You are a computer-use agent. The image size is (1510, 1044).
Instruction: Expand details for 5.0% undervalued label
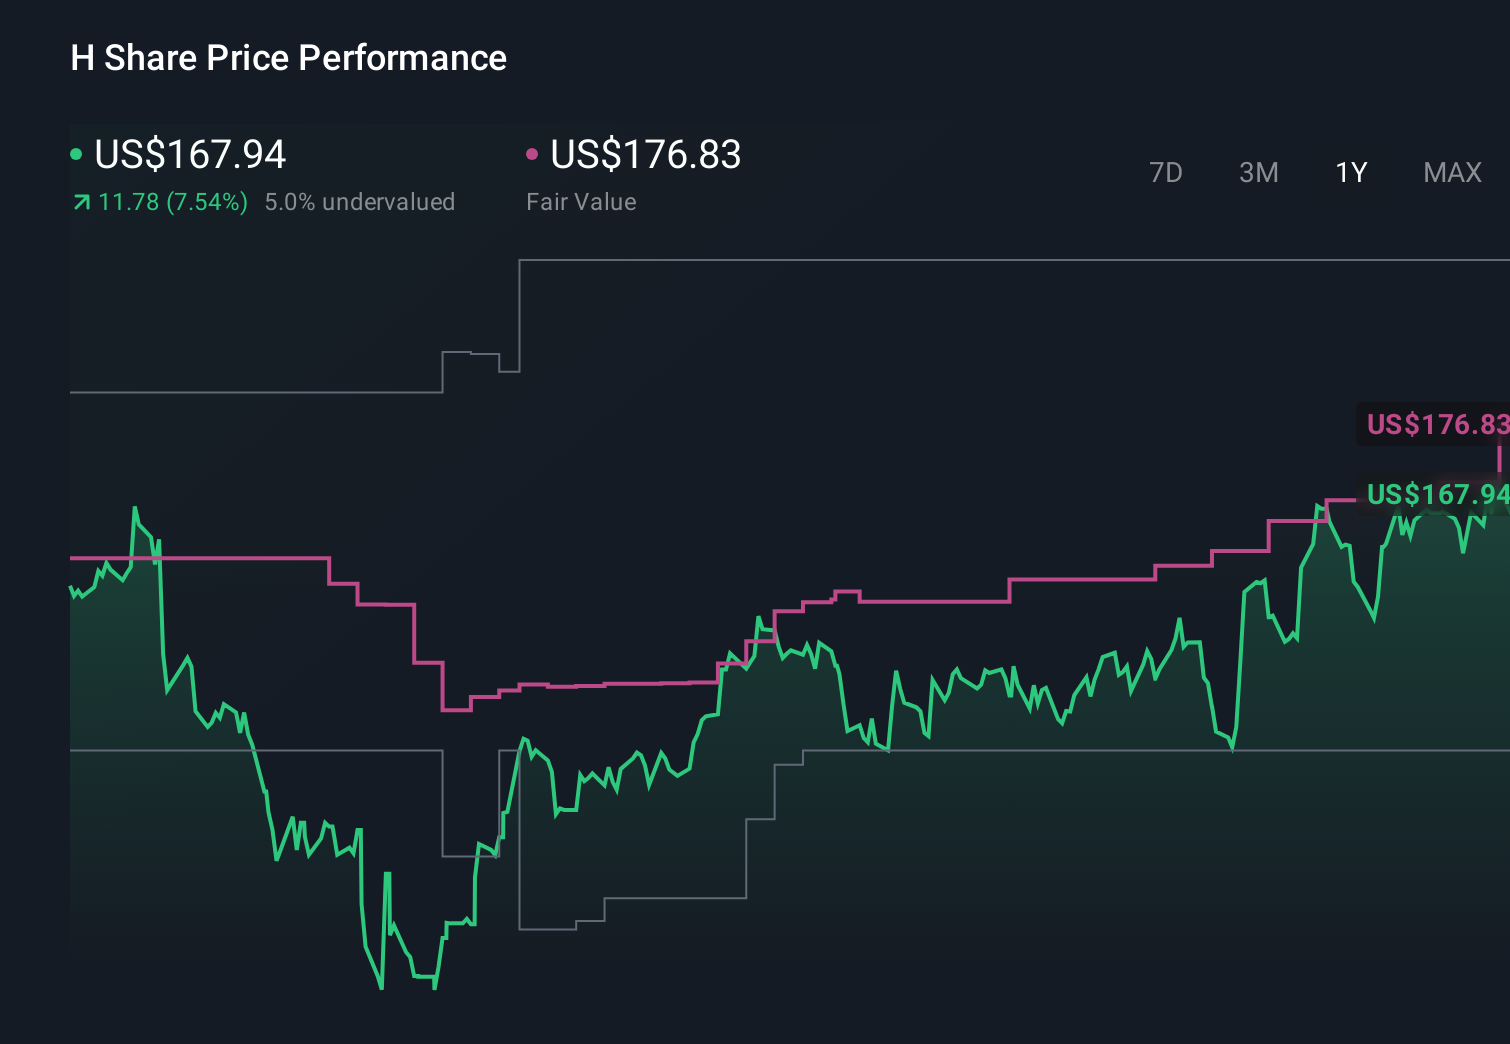tap(360, 201)
